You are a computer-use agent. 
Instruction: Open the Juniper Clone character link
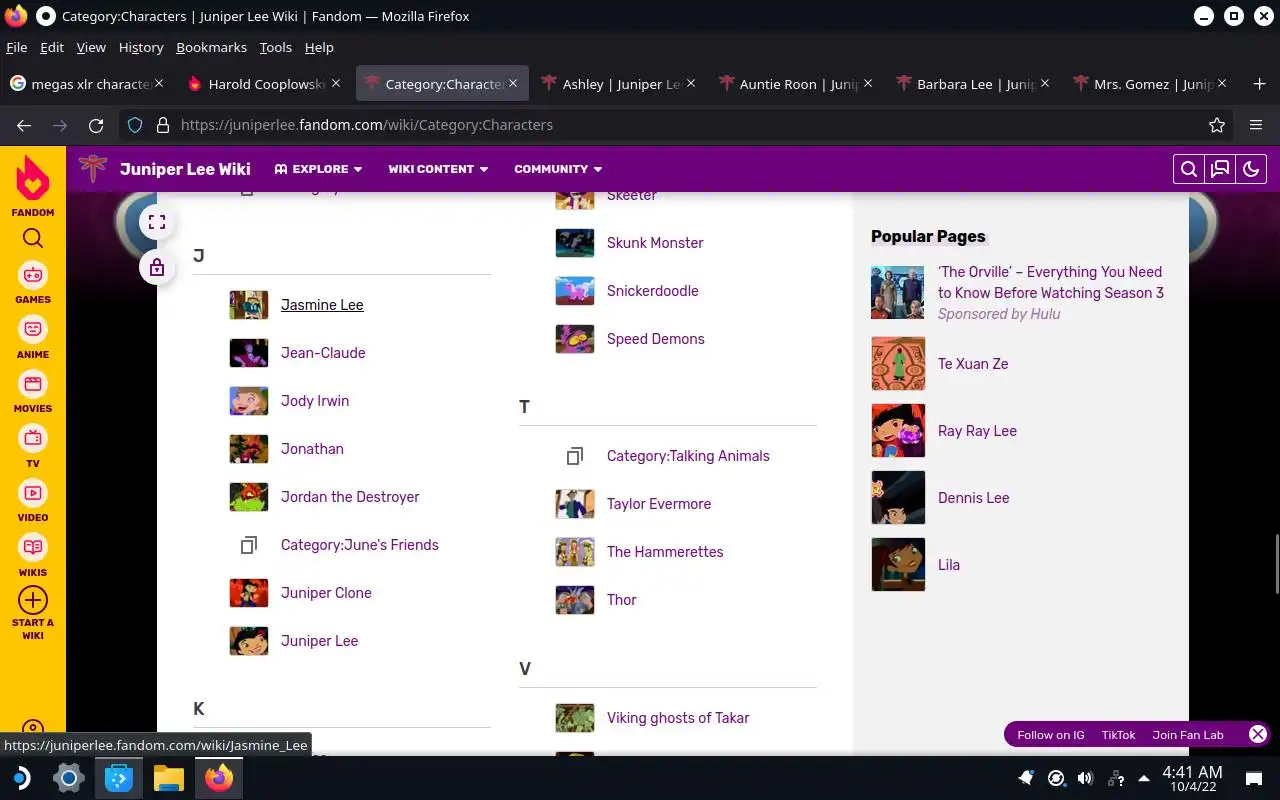tap(326, 593)
